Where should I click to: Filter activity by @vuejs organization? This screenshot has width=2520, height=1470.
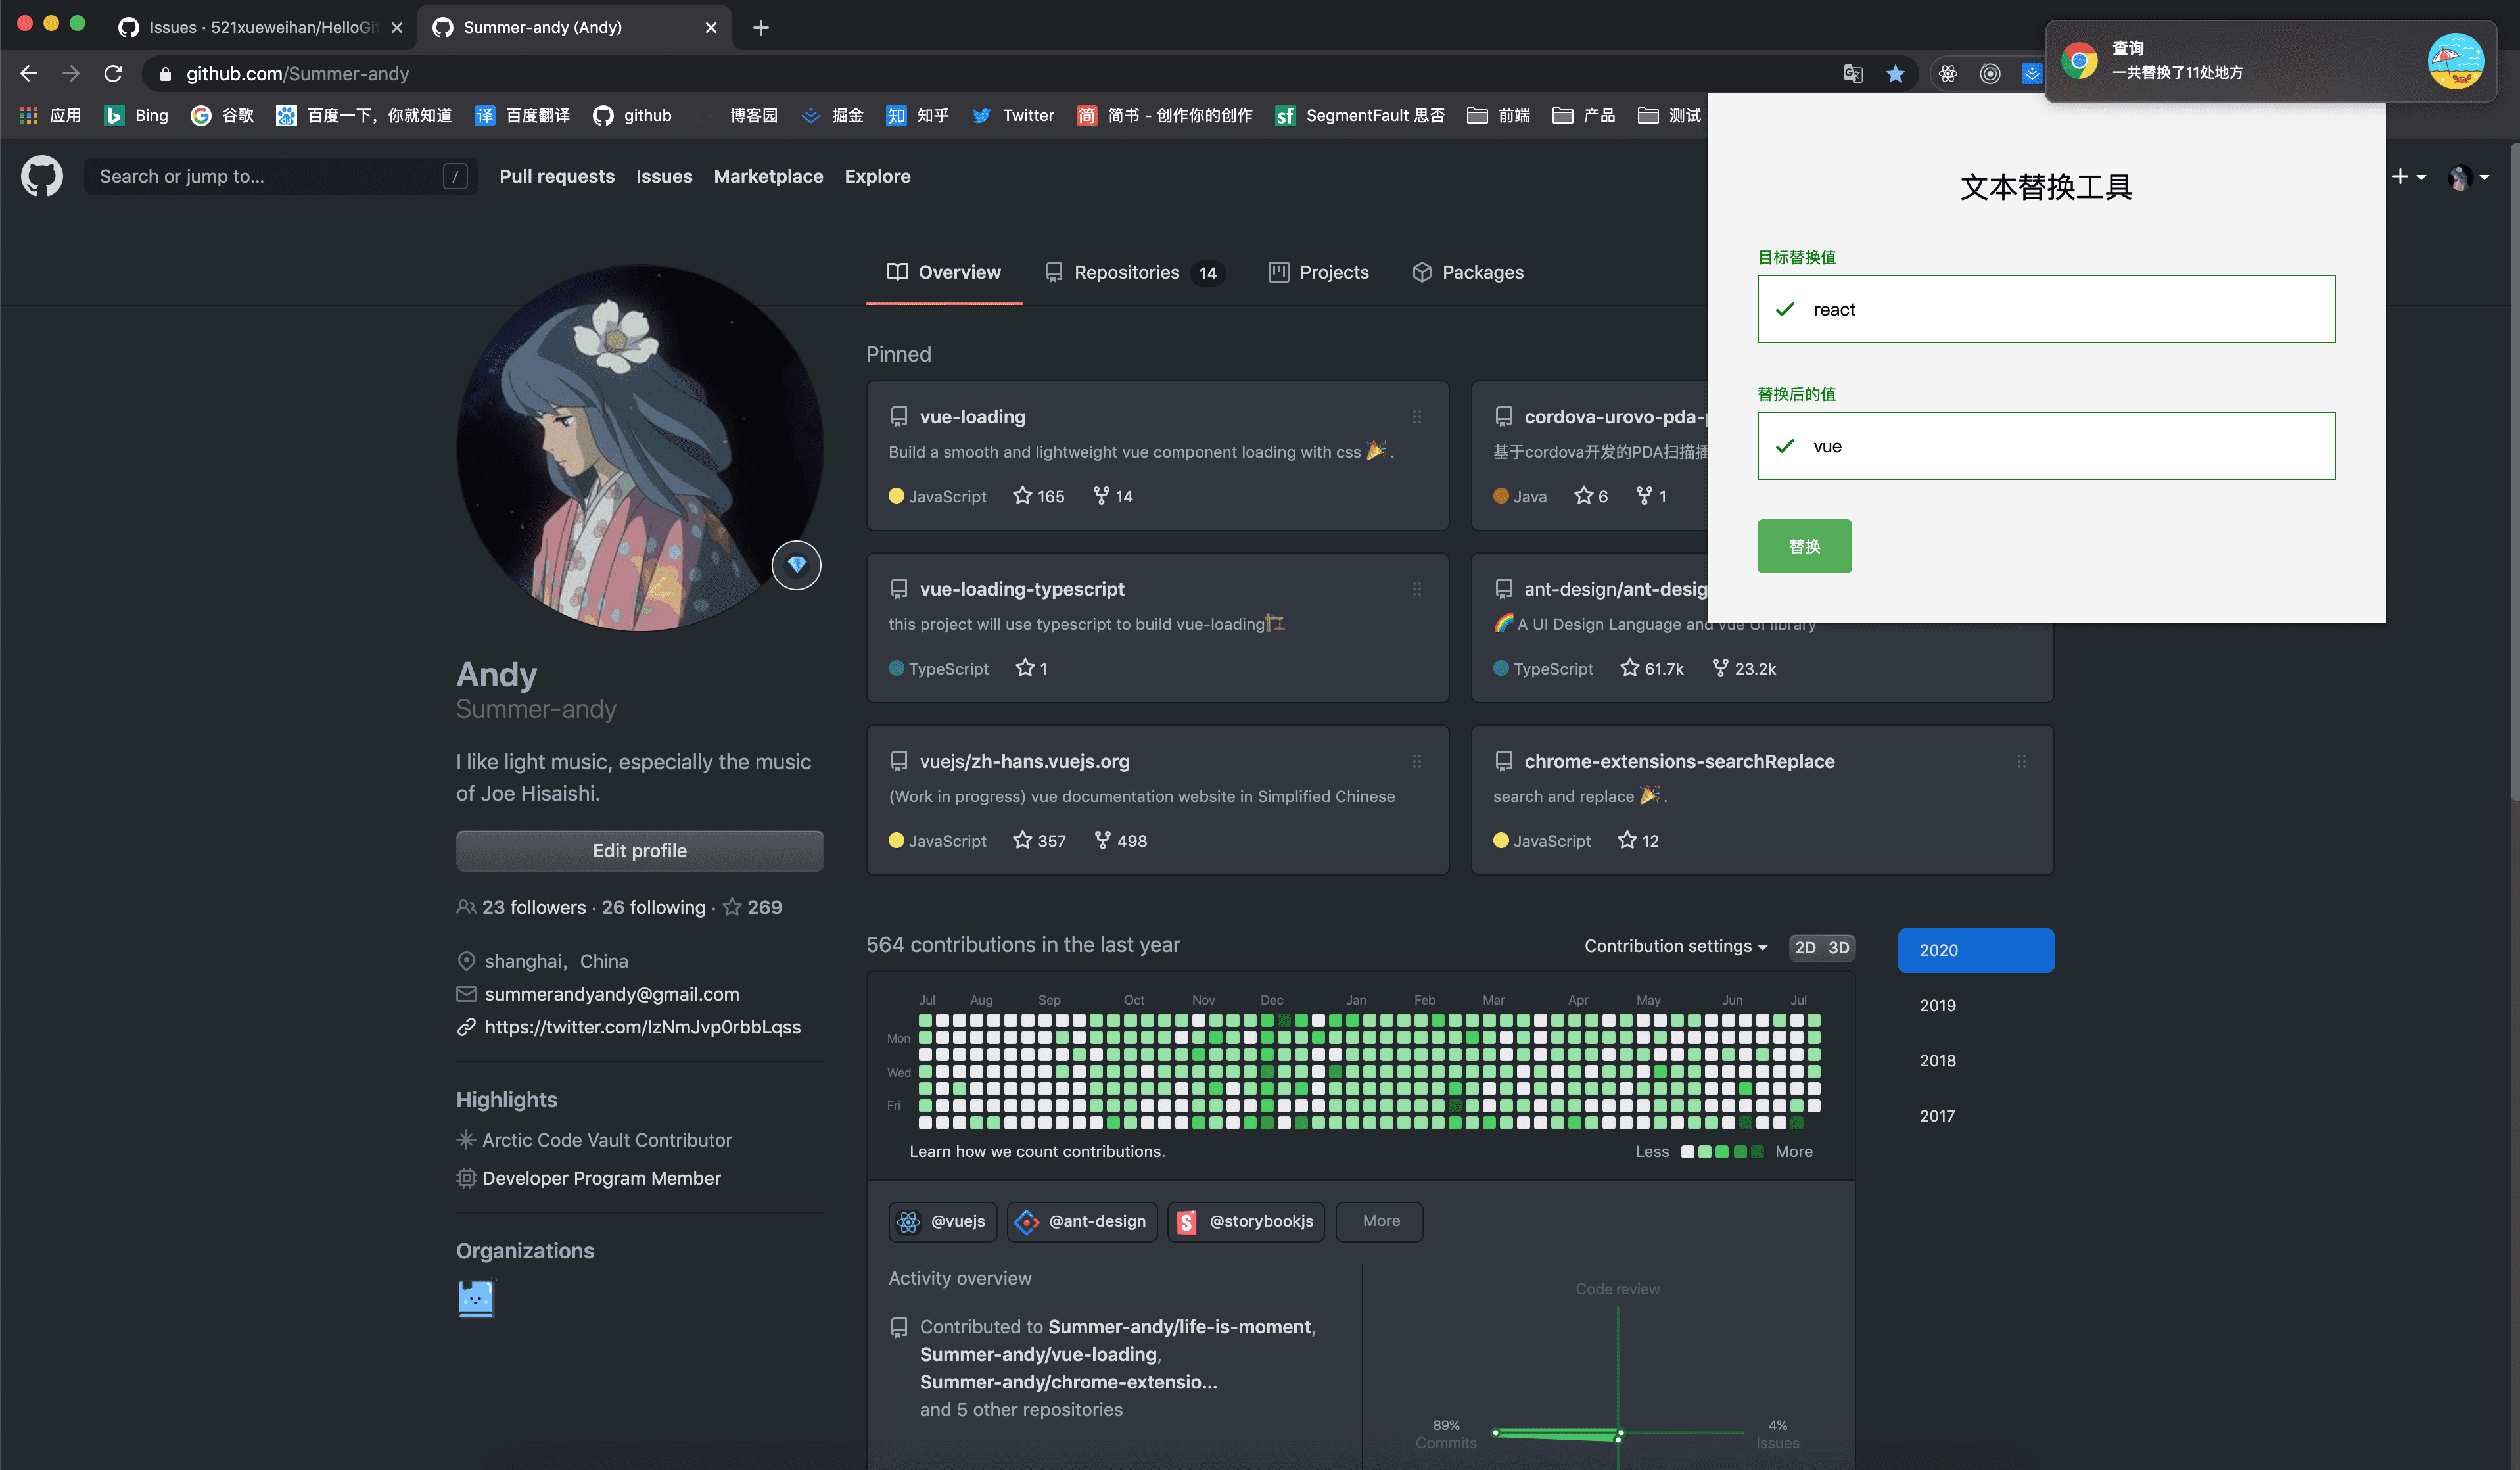(x=942, y=1221)
